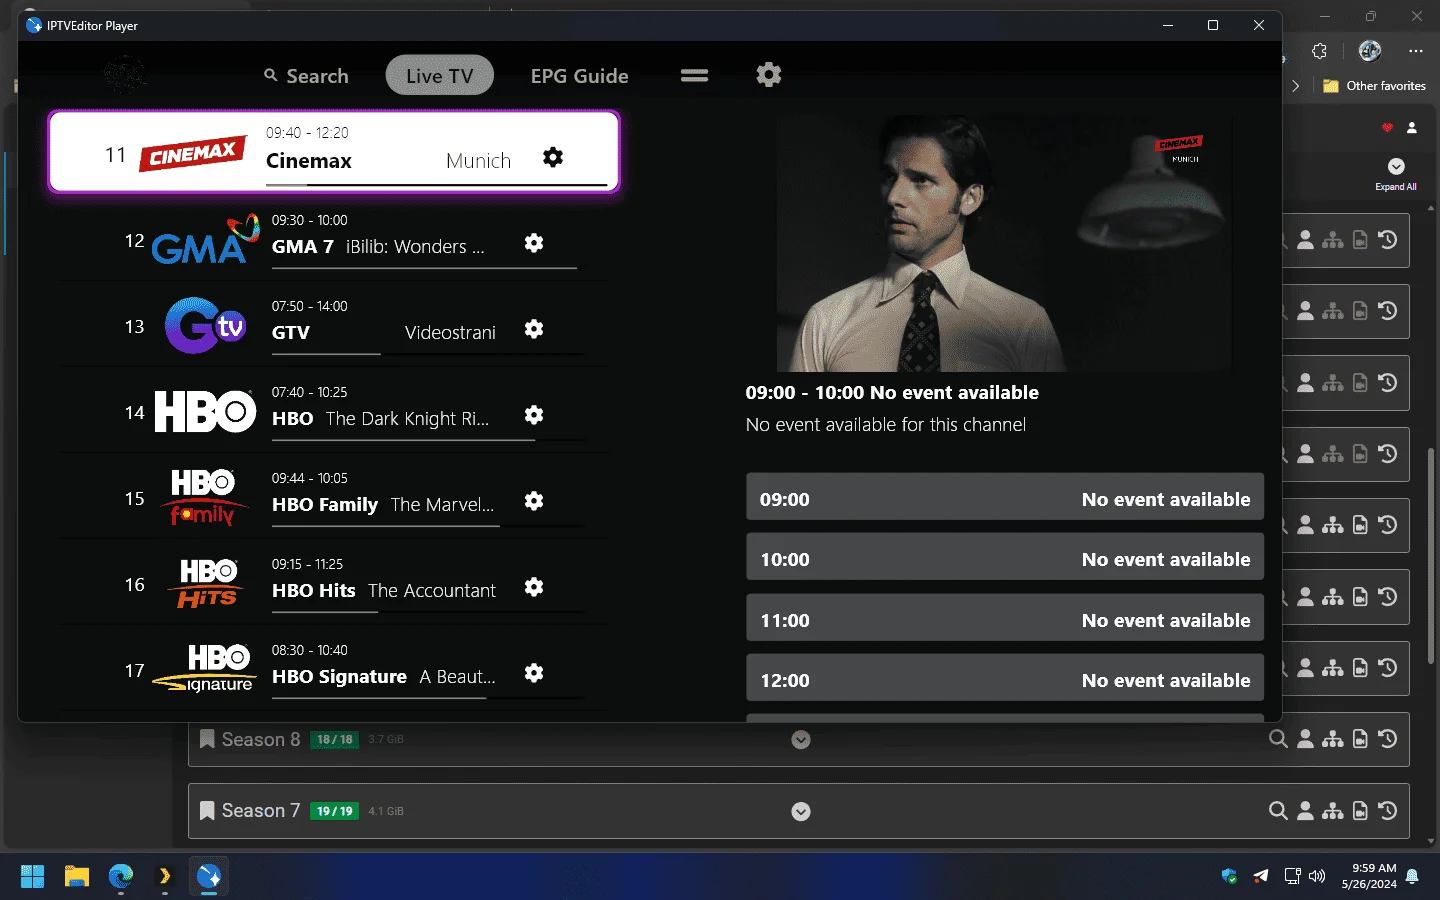Click the HBO Signature channel logo

204,670
